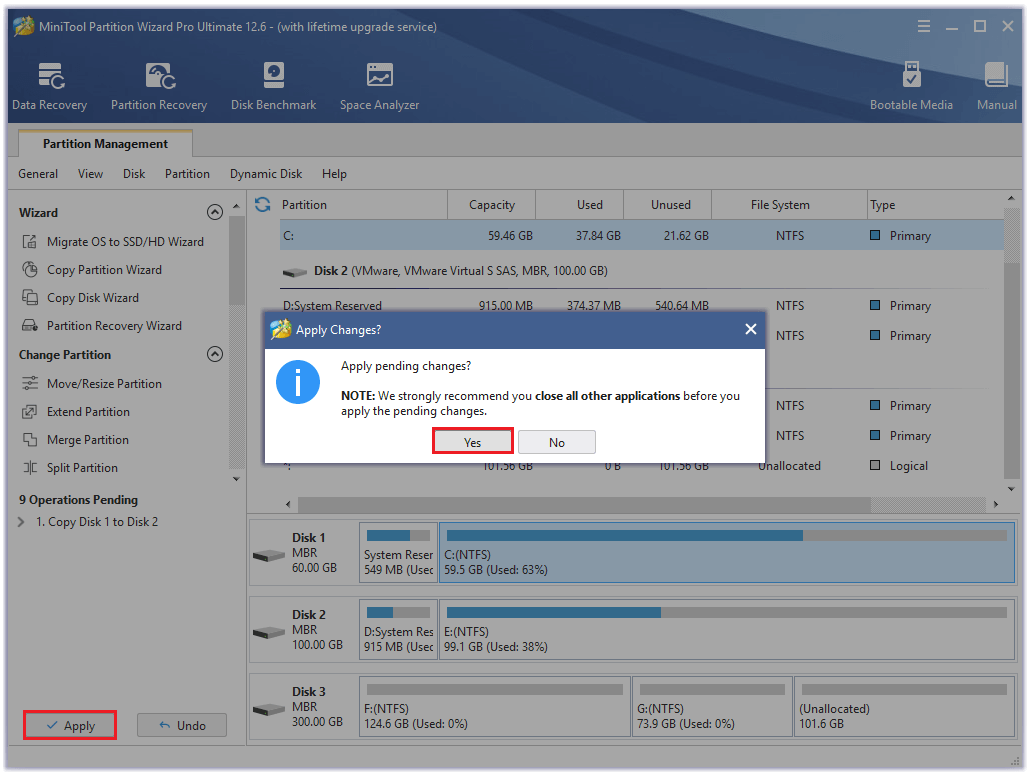The height and width of the screenshot is (775, 1032).
Task: Select the D:System Res block on Disk 2
Action: [398, 630]
